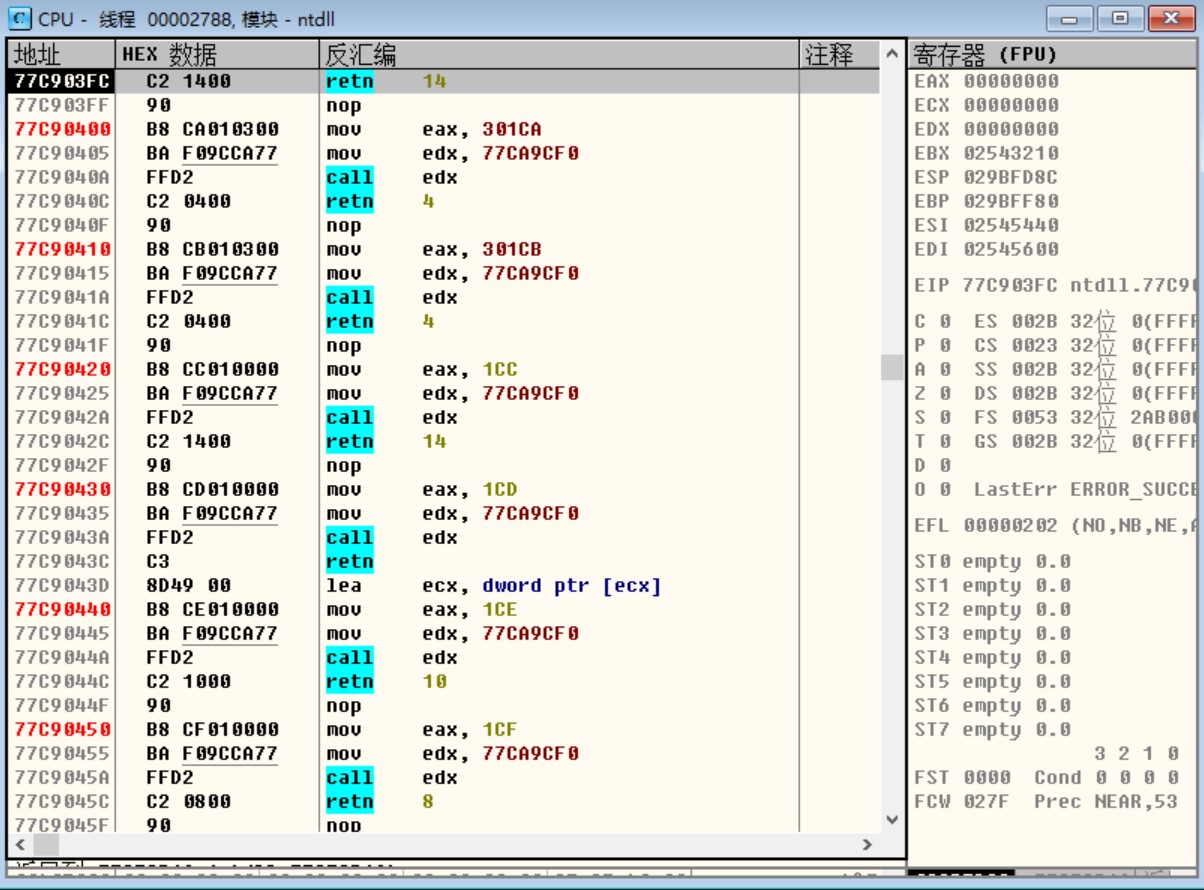Select the EAX register value
Screen dimensions: 1204x890
[1011, 81]
